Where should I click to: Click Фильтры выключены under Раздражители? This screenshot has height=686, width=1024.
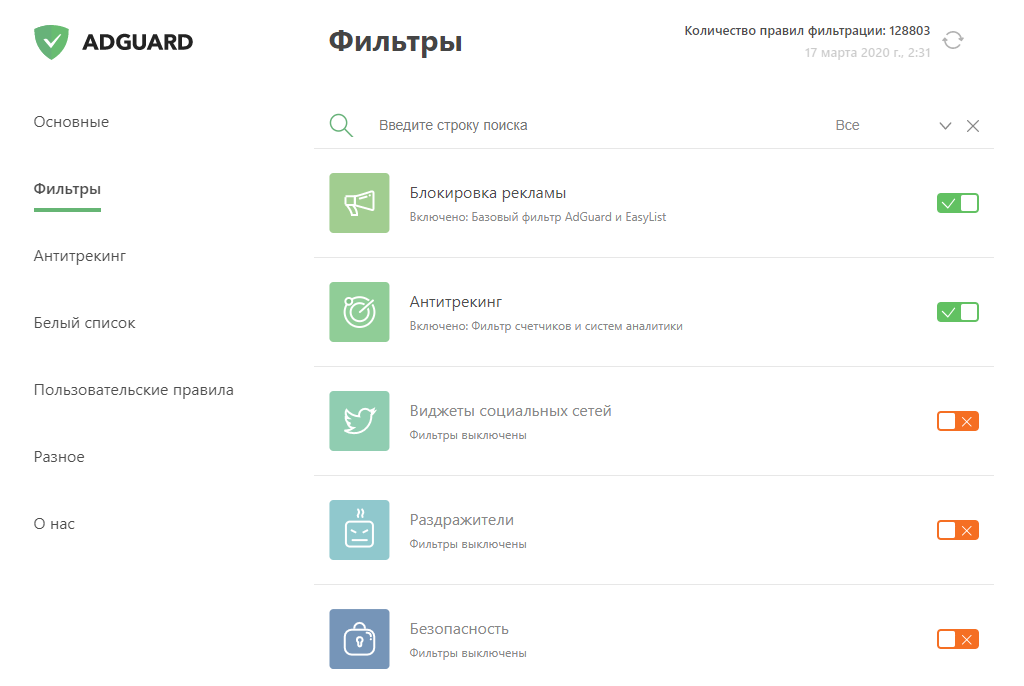(468, 544)
